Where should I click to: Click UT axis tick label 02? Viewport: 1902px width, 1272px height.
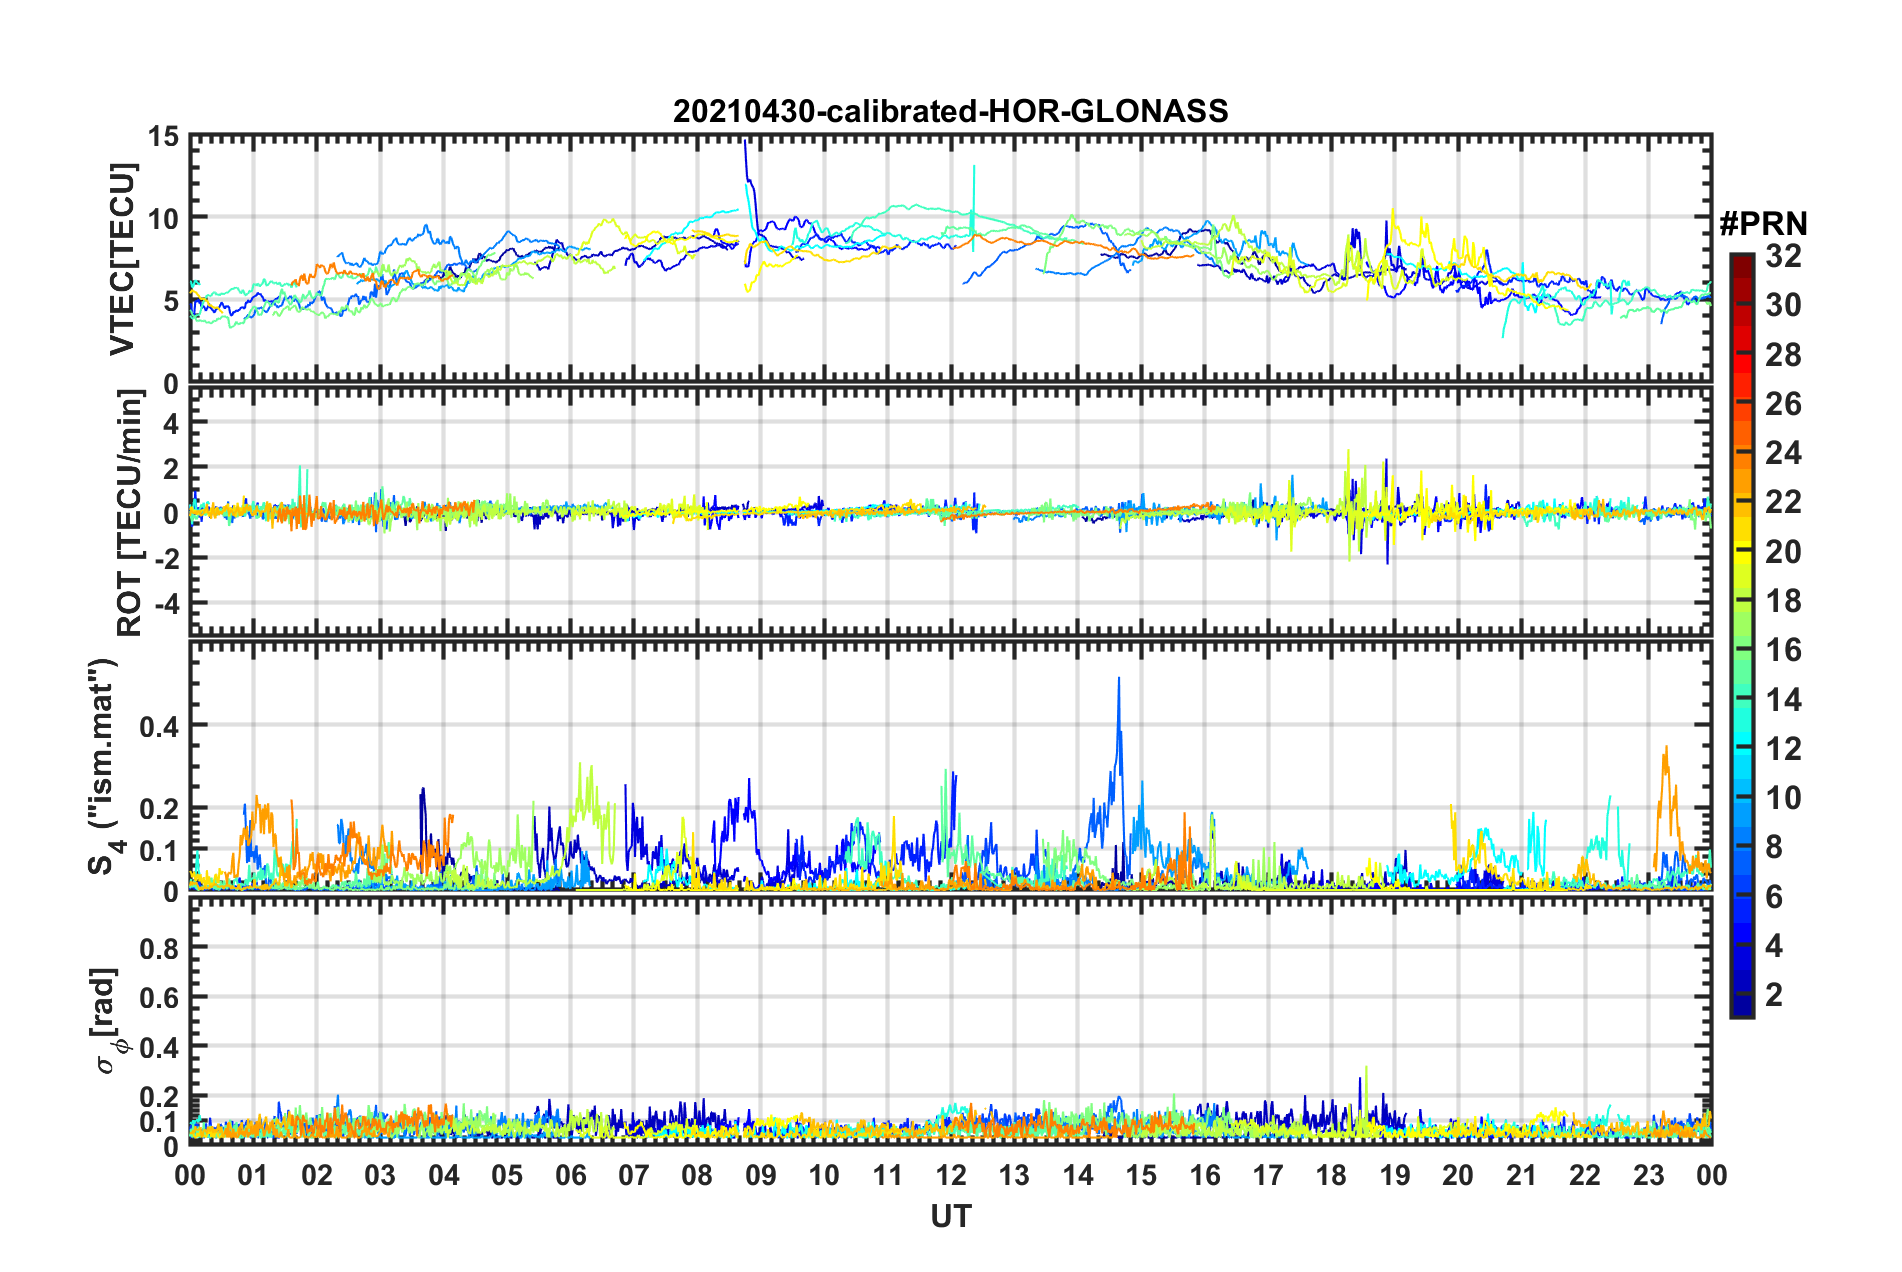tap(317, 1175)
